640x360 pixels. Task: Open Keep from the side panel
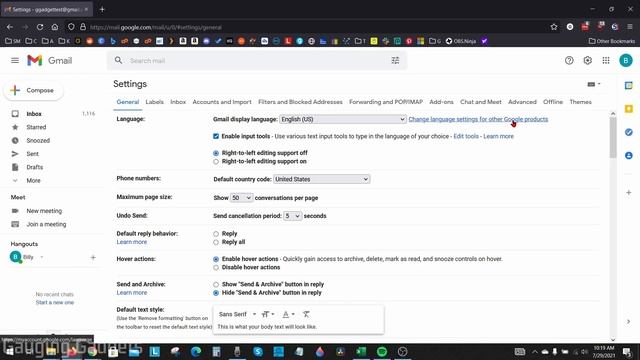[629, 109]
